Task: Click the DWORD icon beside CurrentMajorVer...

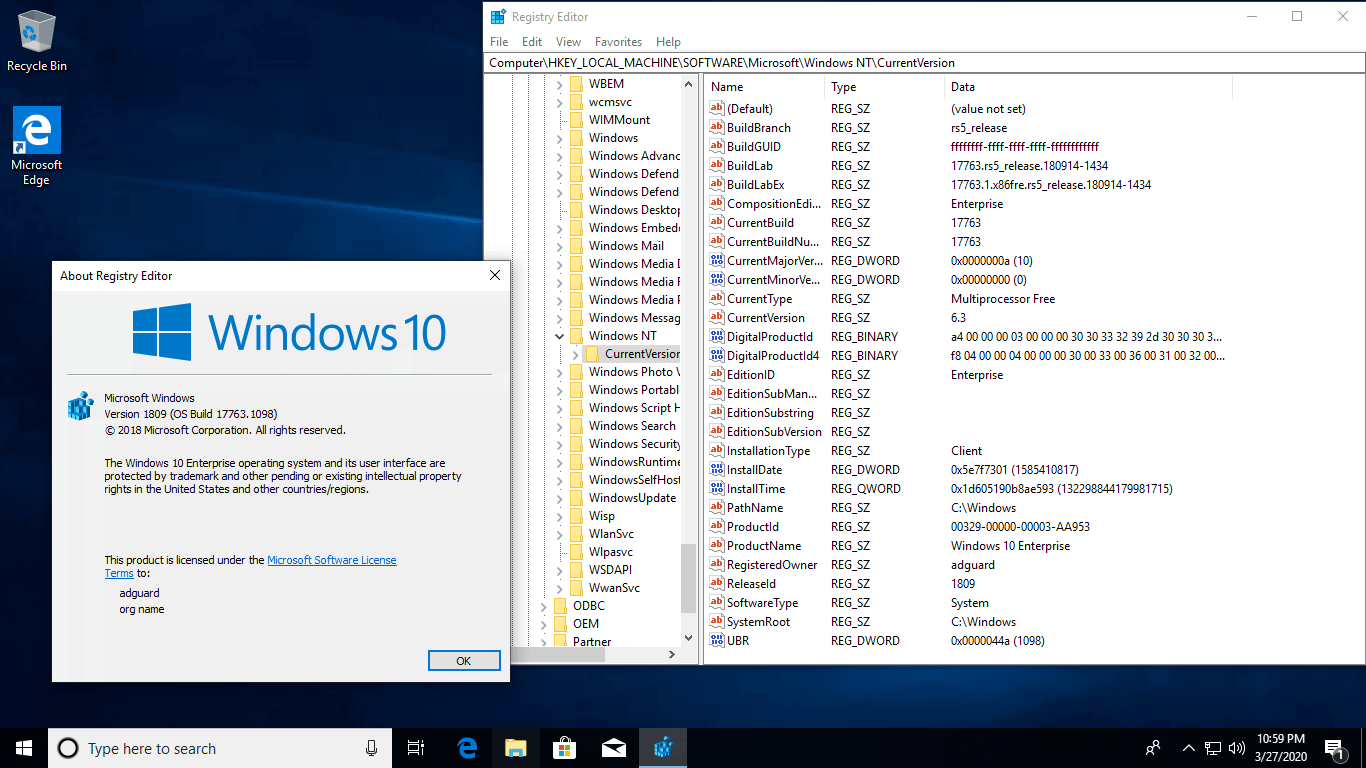Action: tap(716, 260)
